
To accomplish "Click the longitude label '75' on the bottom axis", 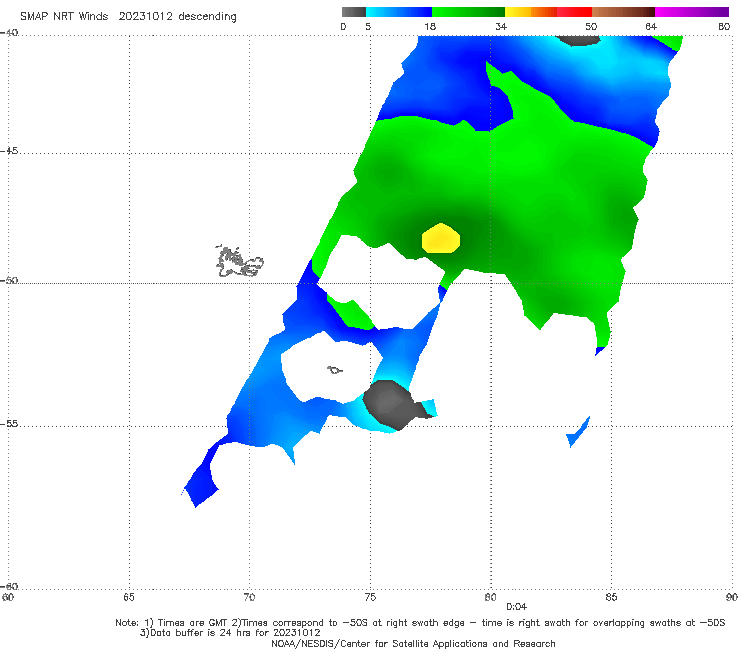I will pyautogui.click(x=370, y=598).
